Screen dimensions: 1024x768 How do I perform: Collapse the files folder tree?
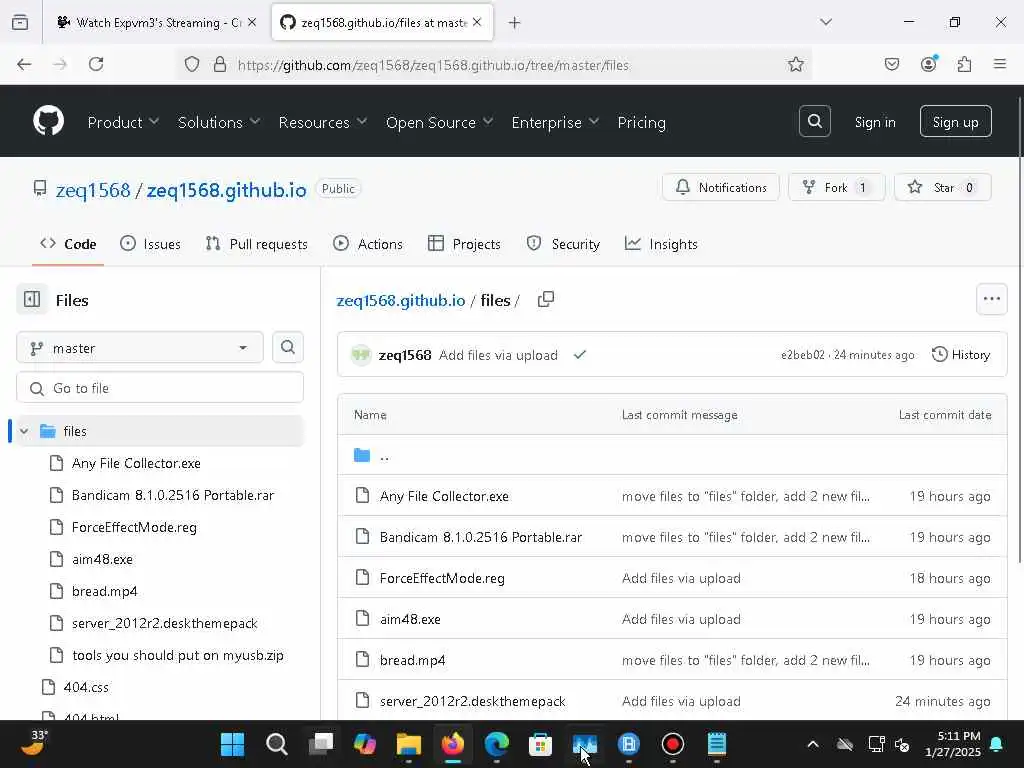(24, 431)
